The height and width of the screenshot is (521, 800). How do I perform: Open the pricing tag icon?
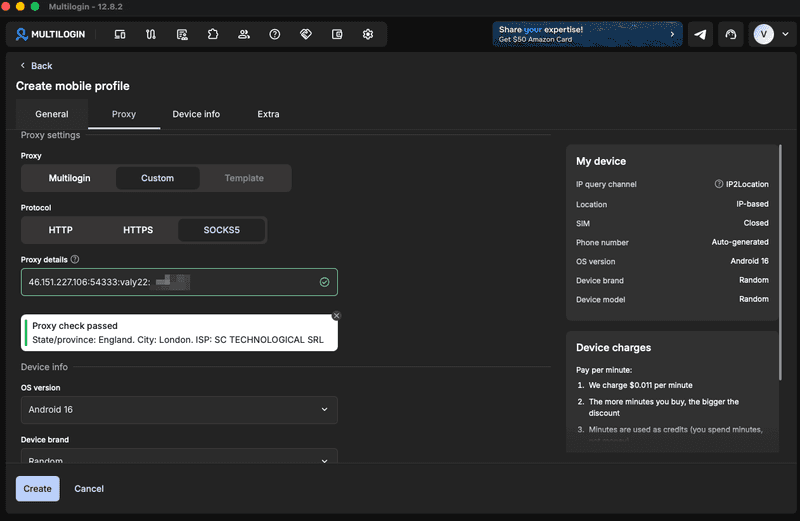[306, 34]
